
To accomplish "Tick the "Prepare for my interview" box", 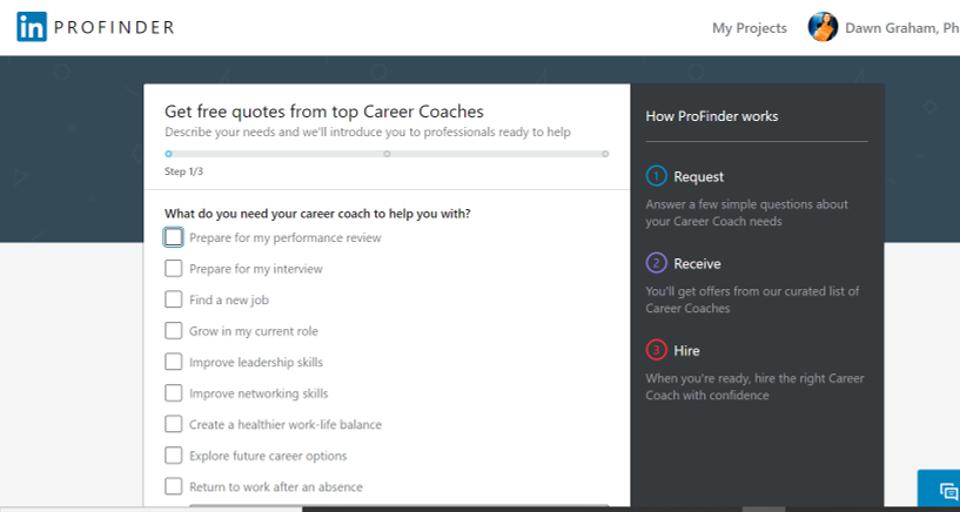I will click(x=174, y=268).
